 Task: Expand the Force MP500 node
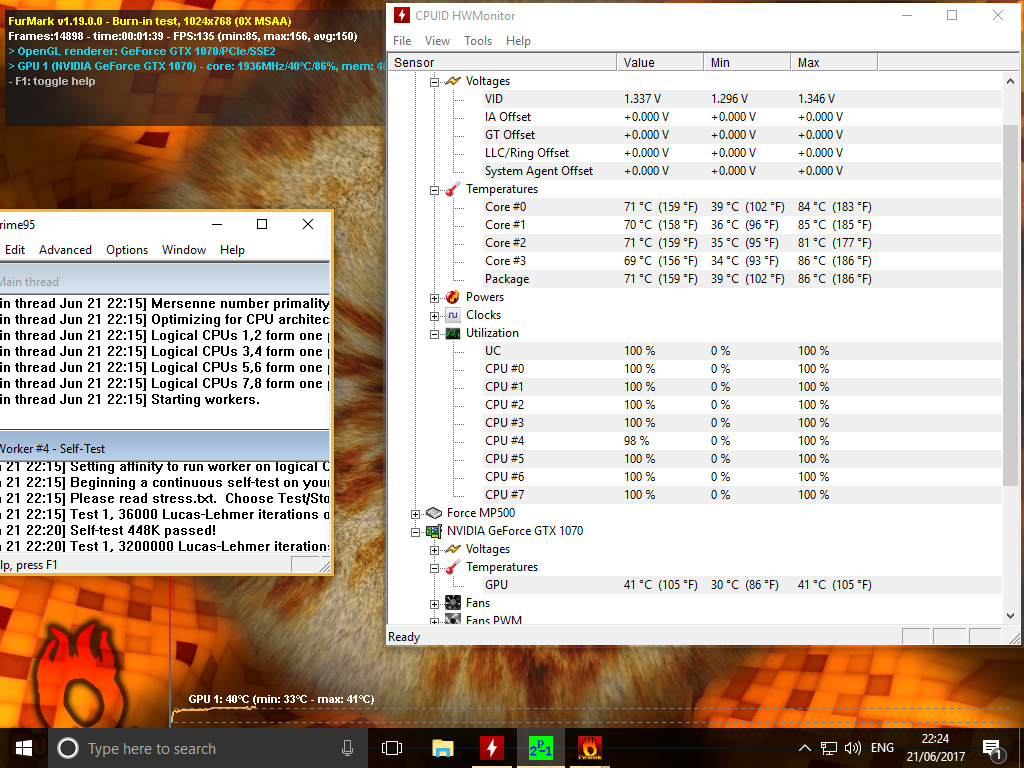point(415,515)
